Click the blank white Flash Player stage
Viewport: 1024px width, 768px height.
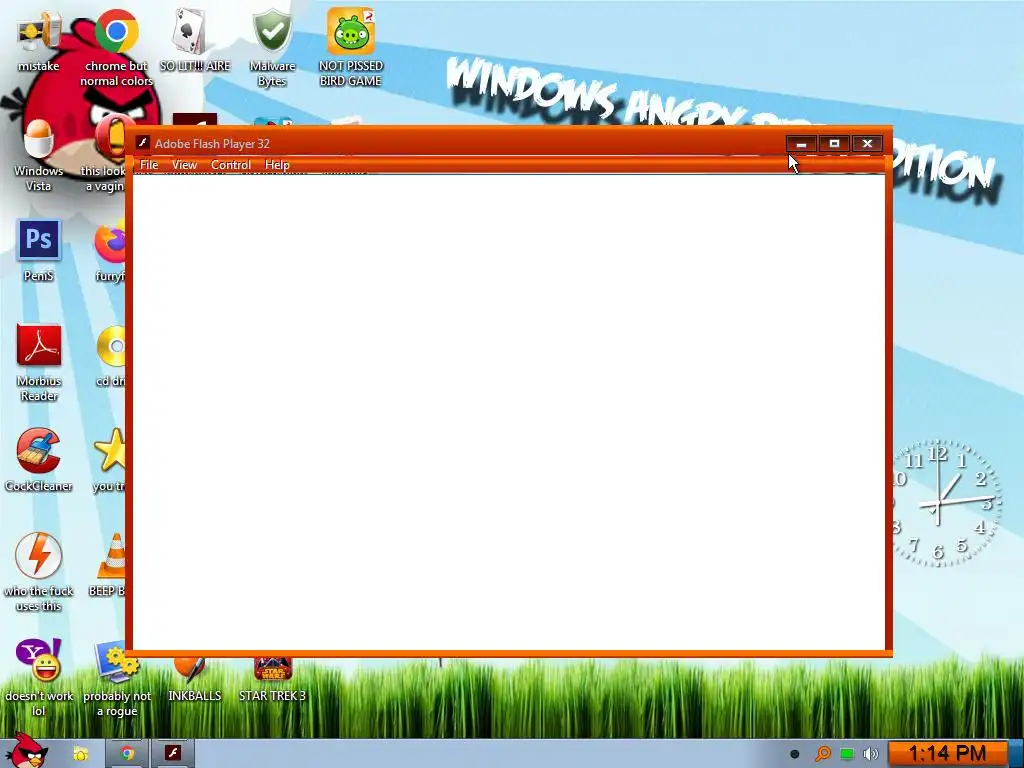coord(509,411)
